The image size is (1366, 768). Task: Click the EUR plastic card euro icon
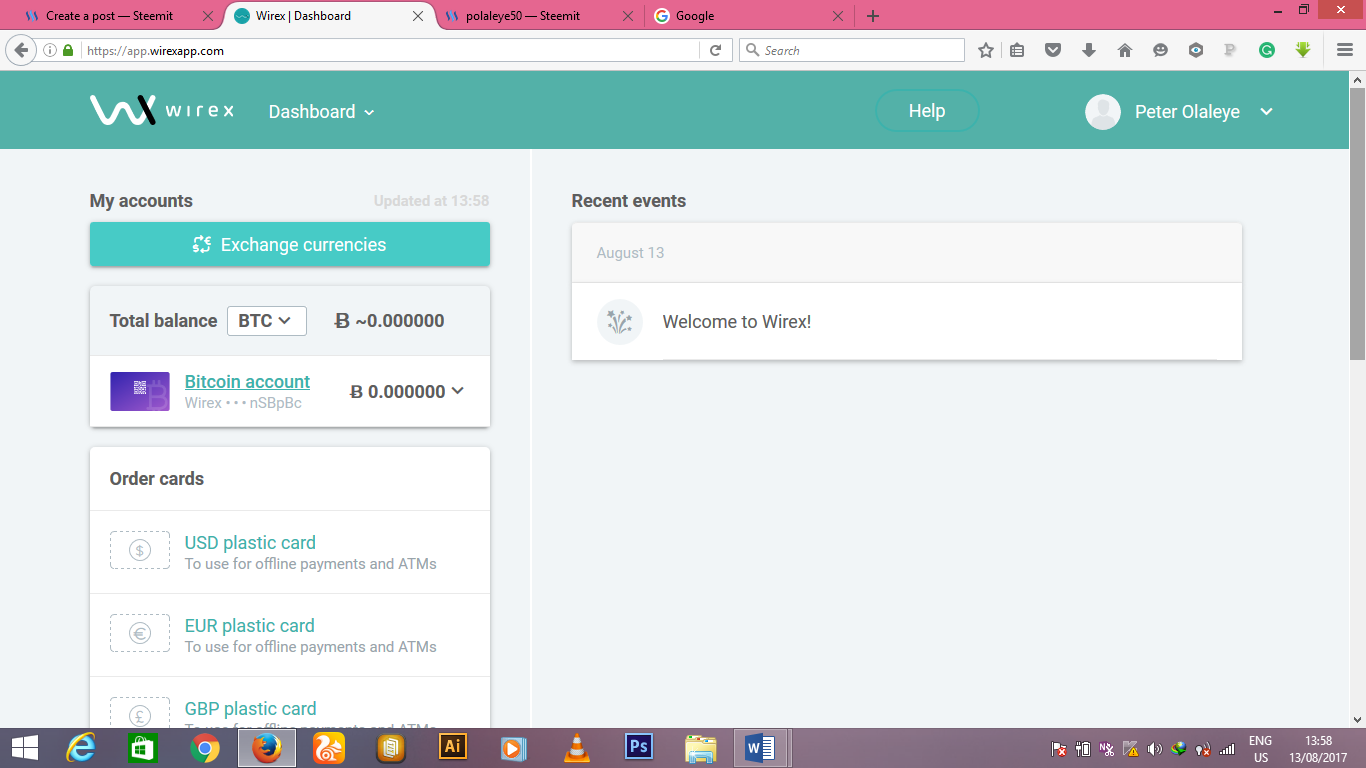(140, 633)
